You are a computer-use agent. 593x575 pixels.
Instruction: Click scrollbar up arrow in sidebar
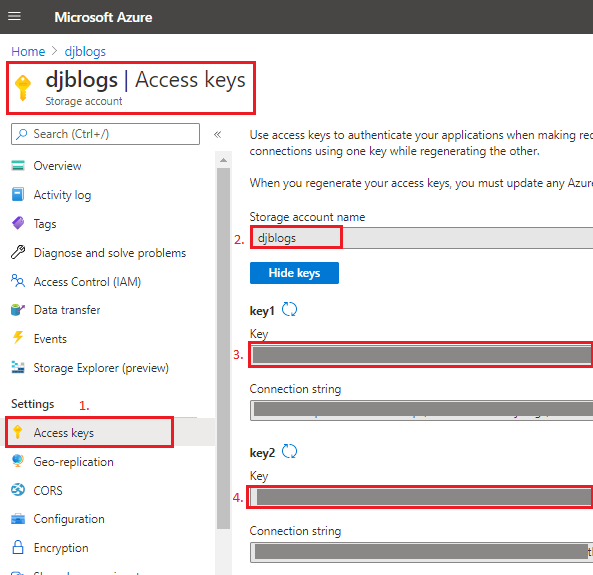tap(224, 160)
